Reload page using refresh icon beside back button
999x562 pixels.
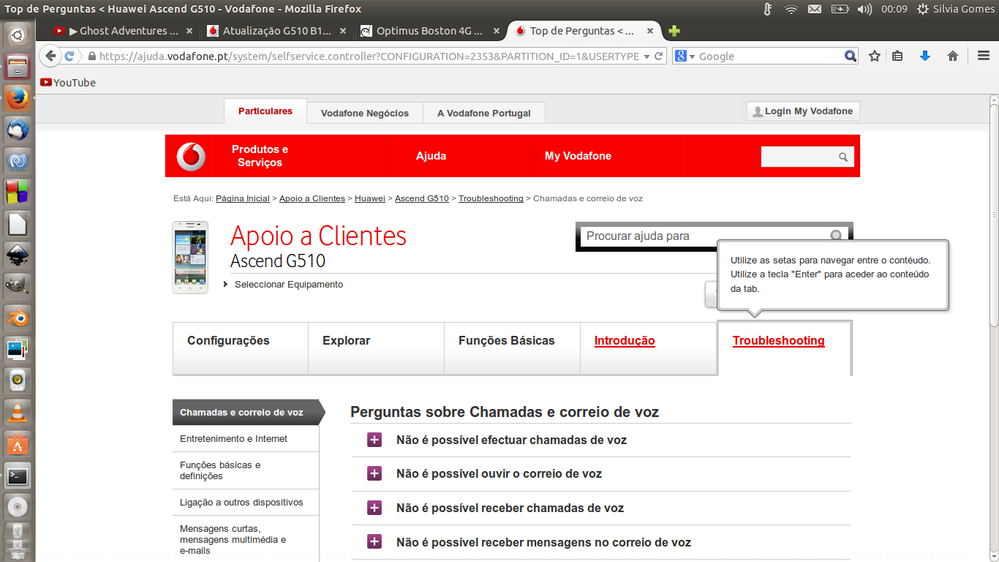69,56
